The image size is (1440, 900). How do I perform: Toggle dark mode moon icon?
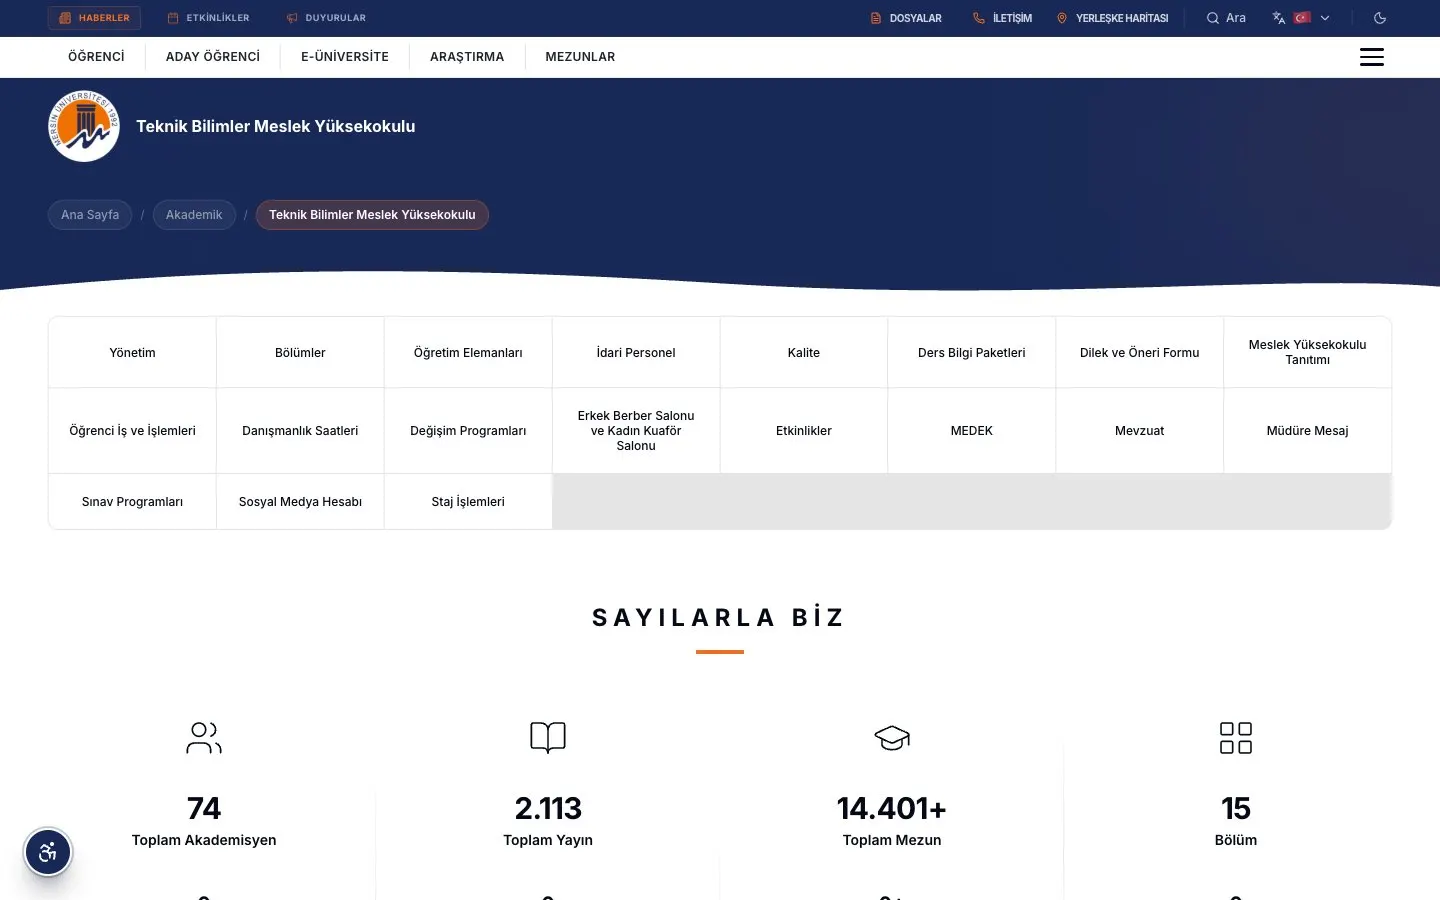[x=1380, y=18]
